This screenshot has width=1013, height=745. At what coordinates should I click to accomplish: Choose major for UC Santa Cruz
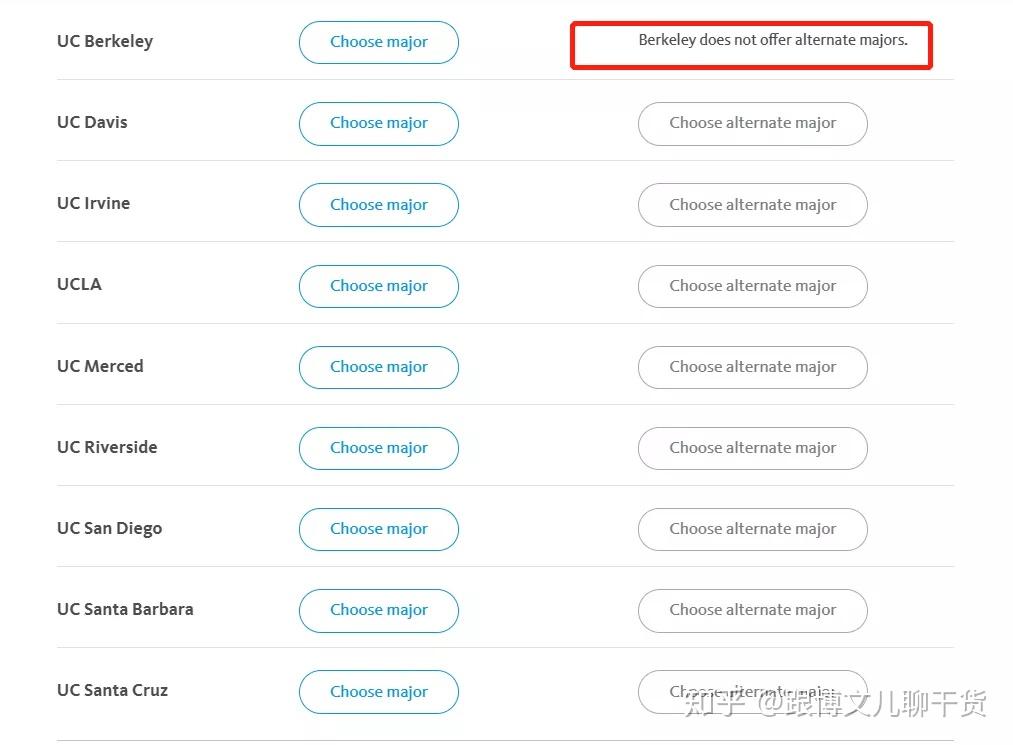tap(378, 692)
